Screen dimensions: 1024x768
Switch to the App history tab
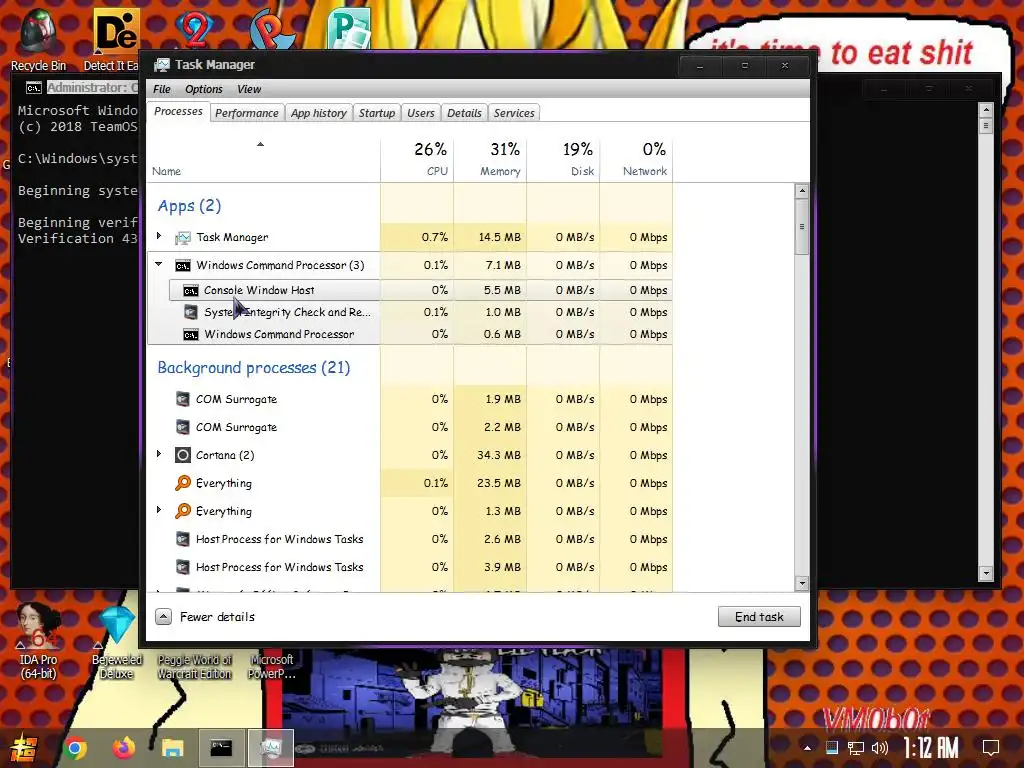coord(319,113)
